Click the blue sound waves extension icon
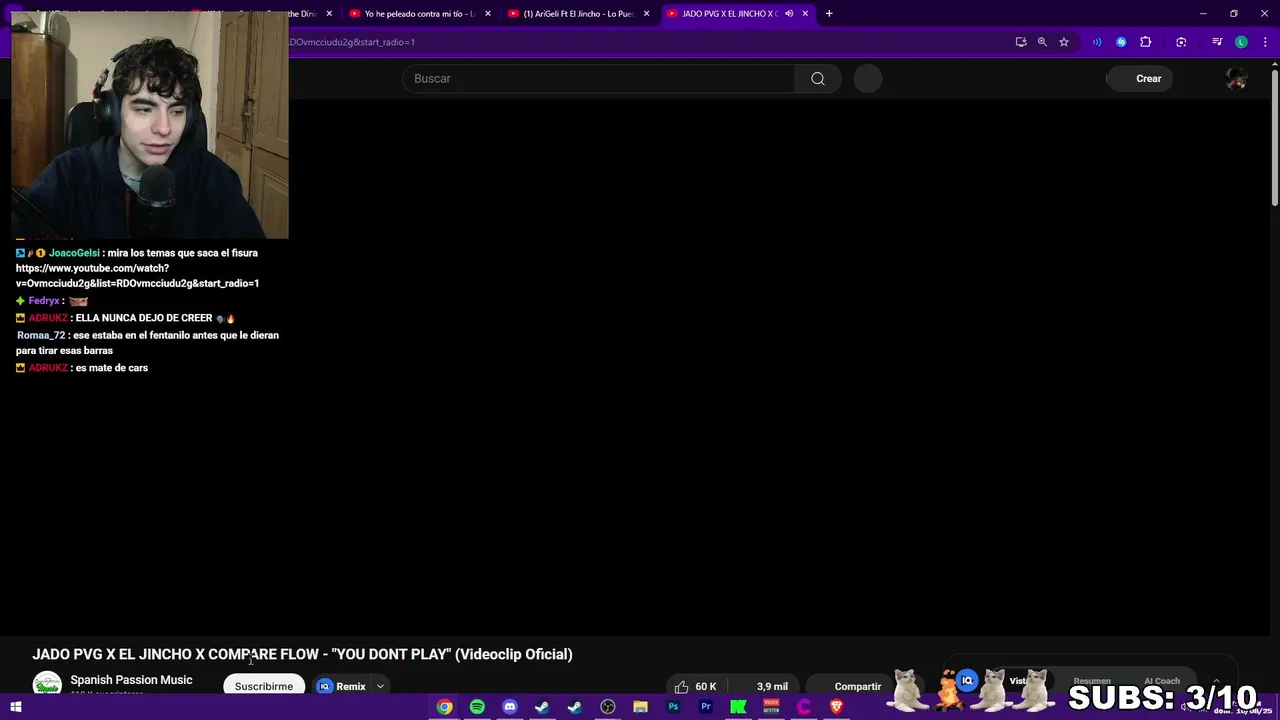This screenshot has width=1280, height=720. tap(1097, 42)
